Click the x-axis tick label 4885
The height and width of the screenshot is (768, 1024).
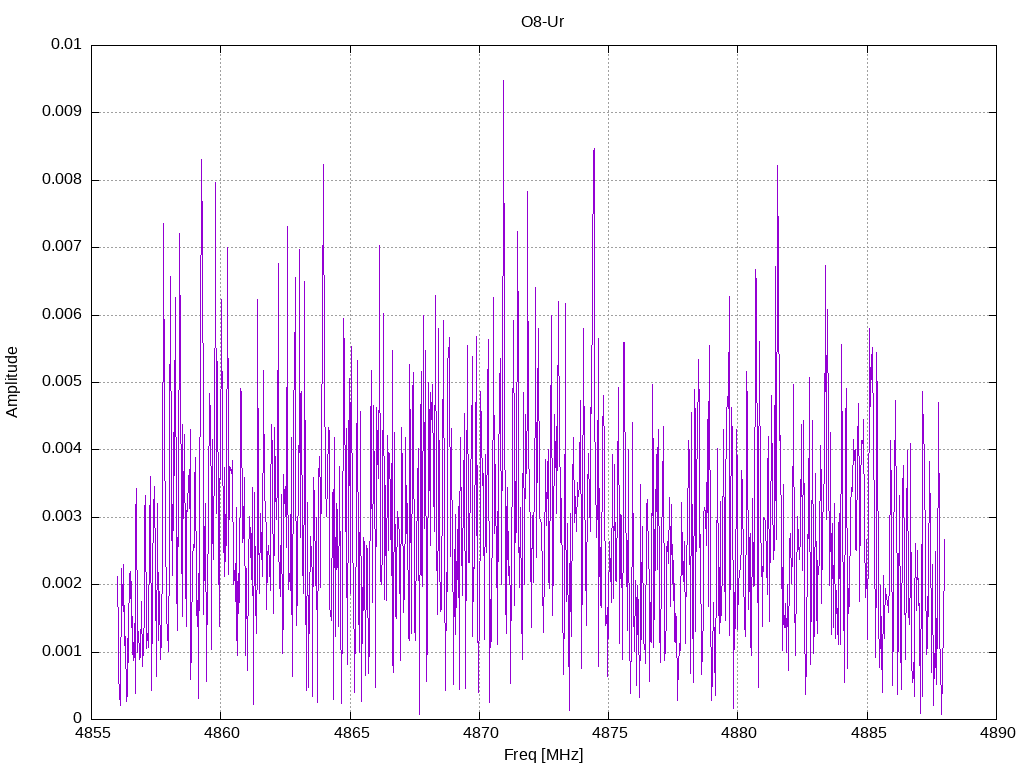(868, 733)
